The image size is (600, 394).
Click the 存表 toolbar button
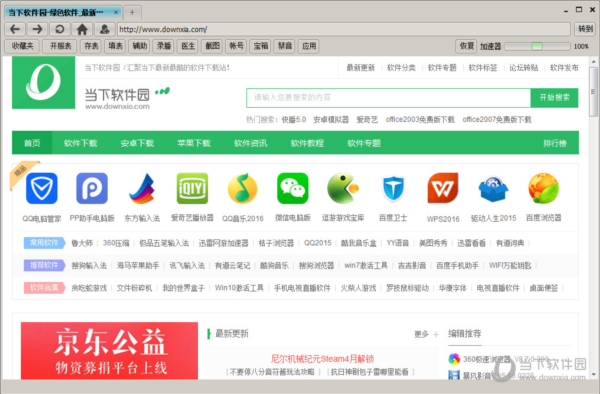(91, 46)
